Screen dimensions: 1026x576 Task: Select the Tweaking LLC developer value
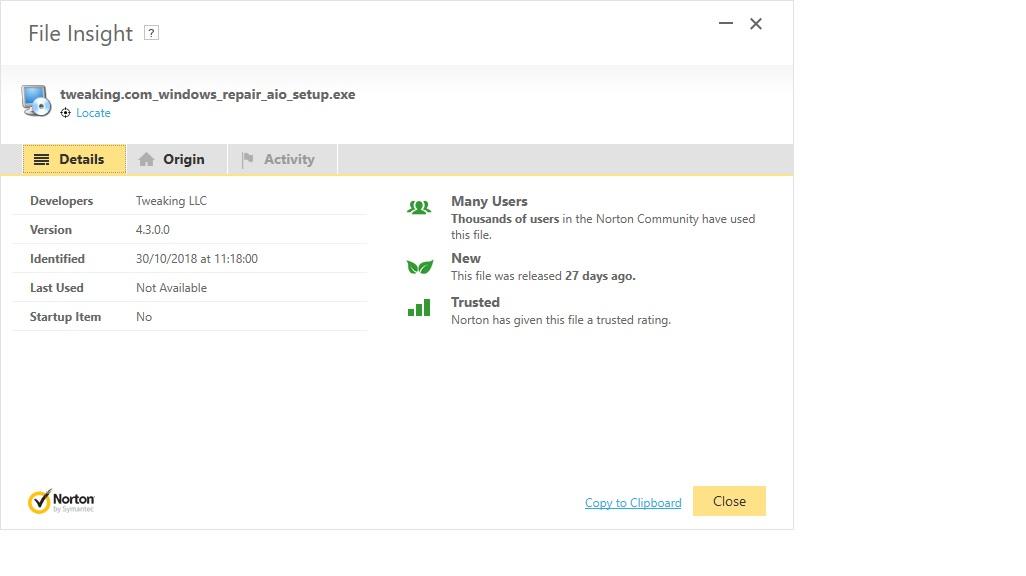coord(171,201)
